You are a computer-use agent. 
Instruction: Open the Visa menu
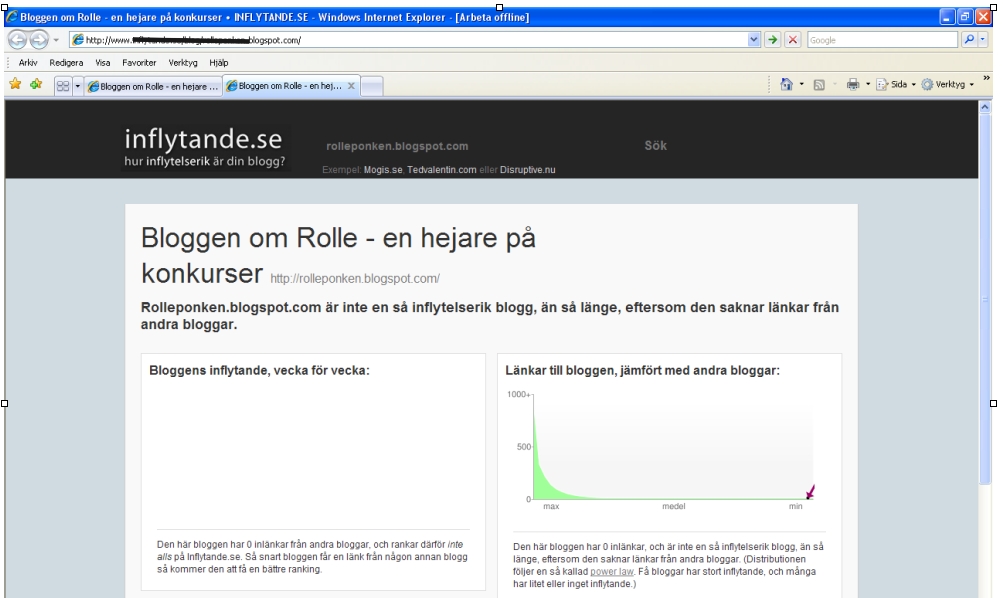coord(103,63)
